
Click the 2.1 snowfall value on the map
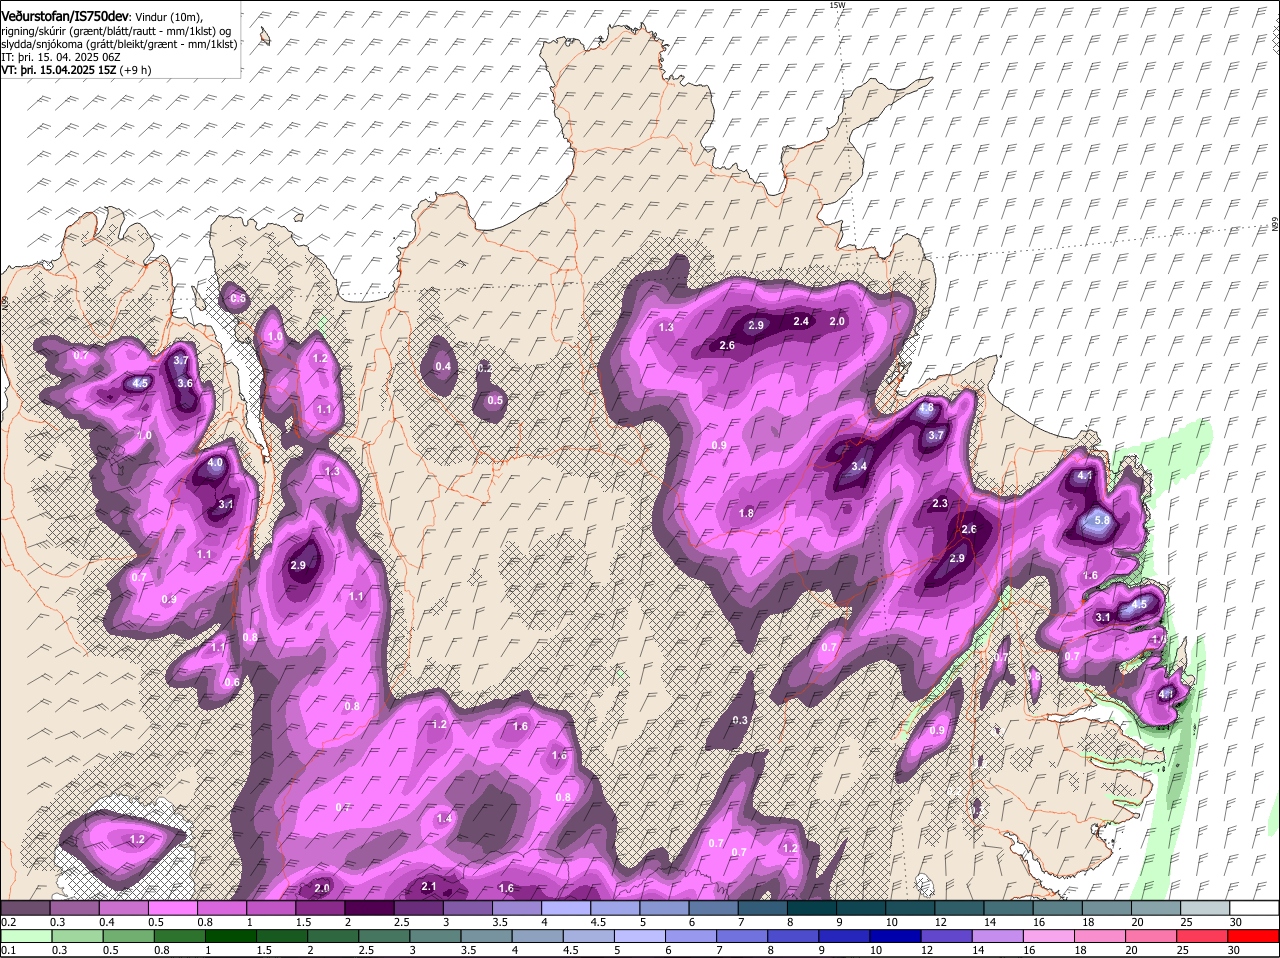[x=429, y=886]
